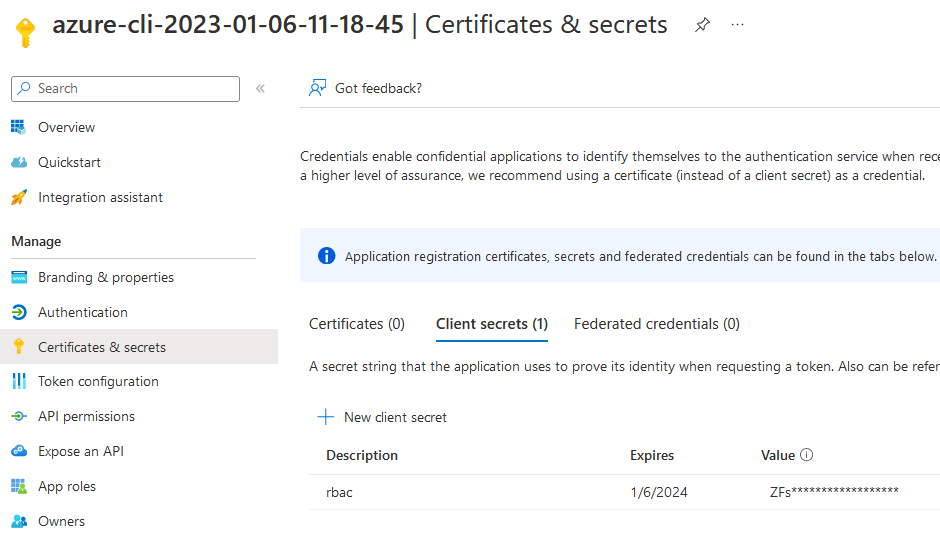This screenshot has width=940, height=537.
Task: Click the Integration assistant rocket icon
Action: point(18,197)
